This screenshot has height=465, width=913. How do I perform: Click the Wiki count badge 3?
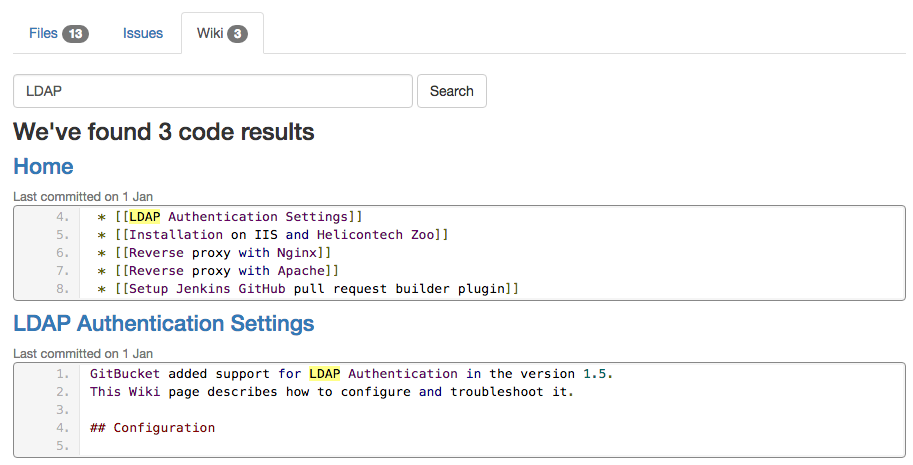coord(237,34)
